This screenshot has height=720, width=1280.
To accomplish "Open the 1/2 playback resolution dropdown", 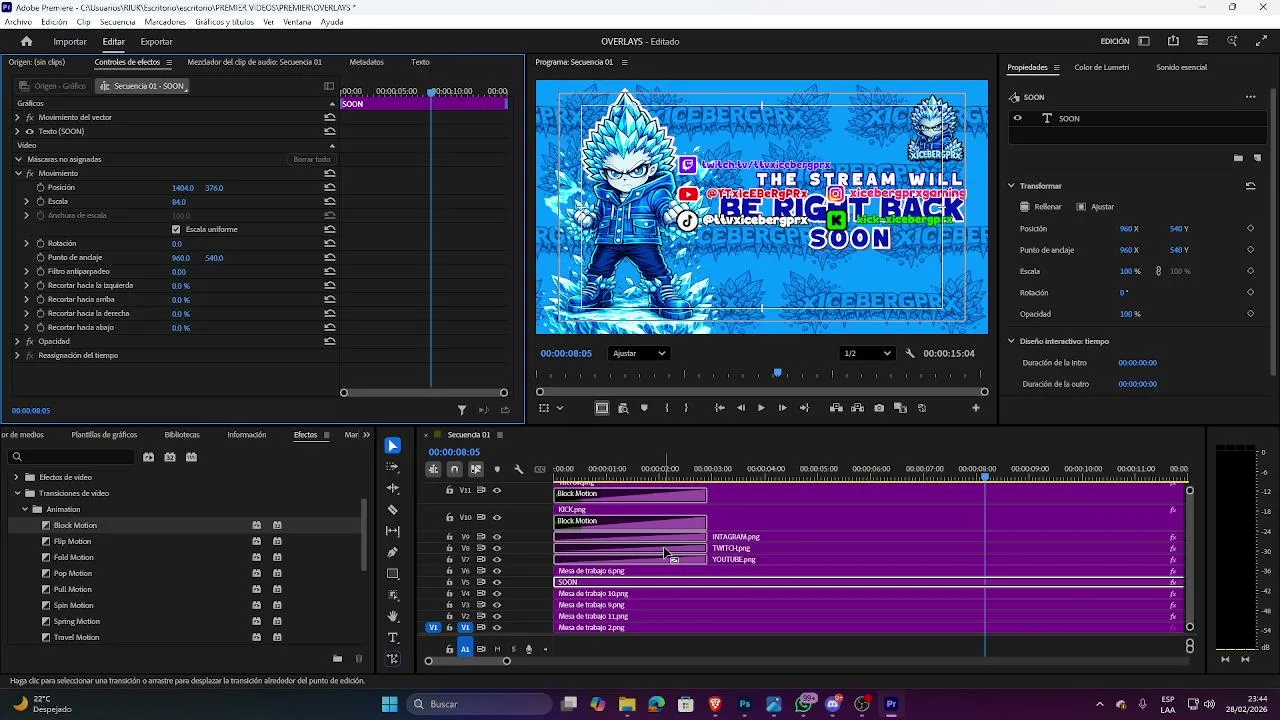I will tap(867, 353).
